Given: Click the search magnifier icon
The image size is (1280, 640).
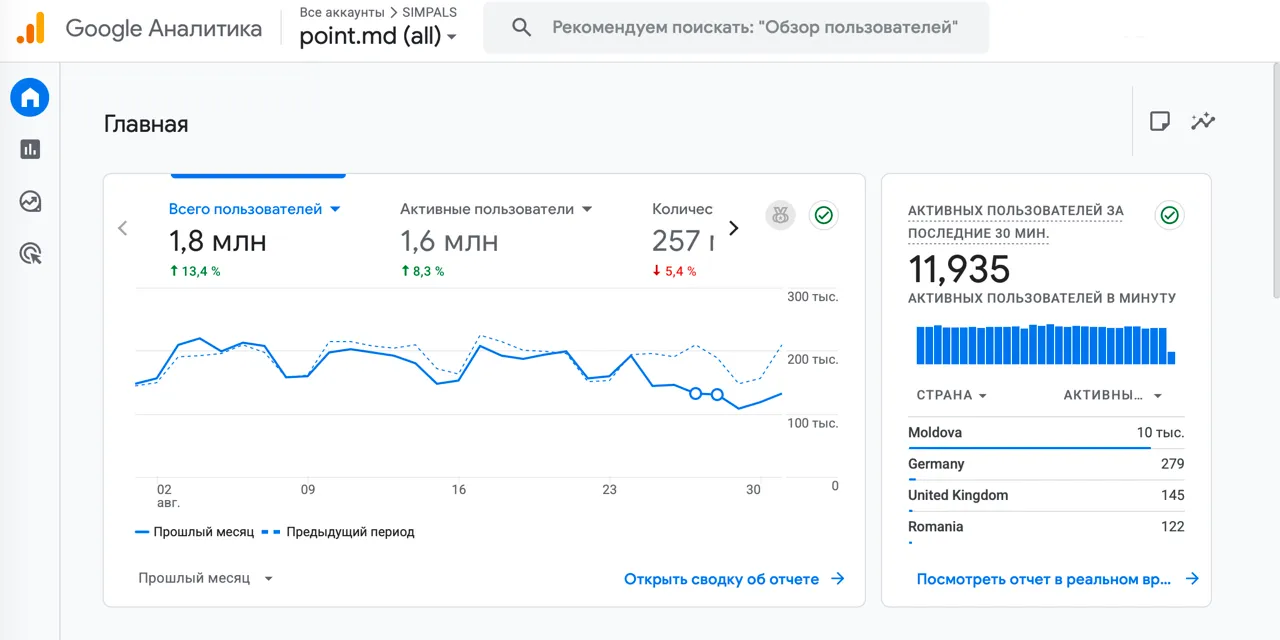Looking at the screenshot, I should coord(521,28).
